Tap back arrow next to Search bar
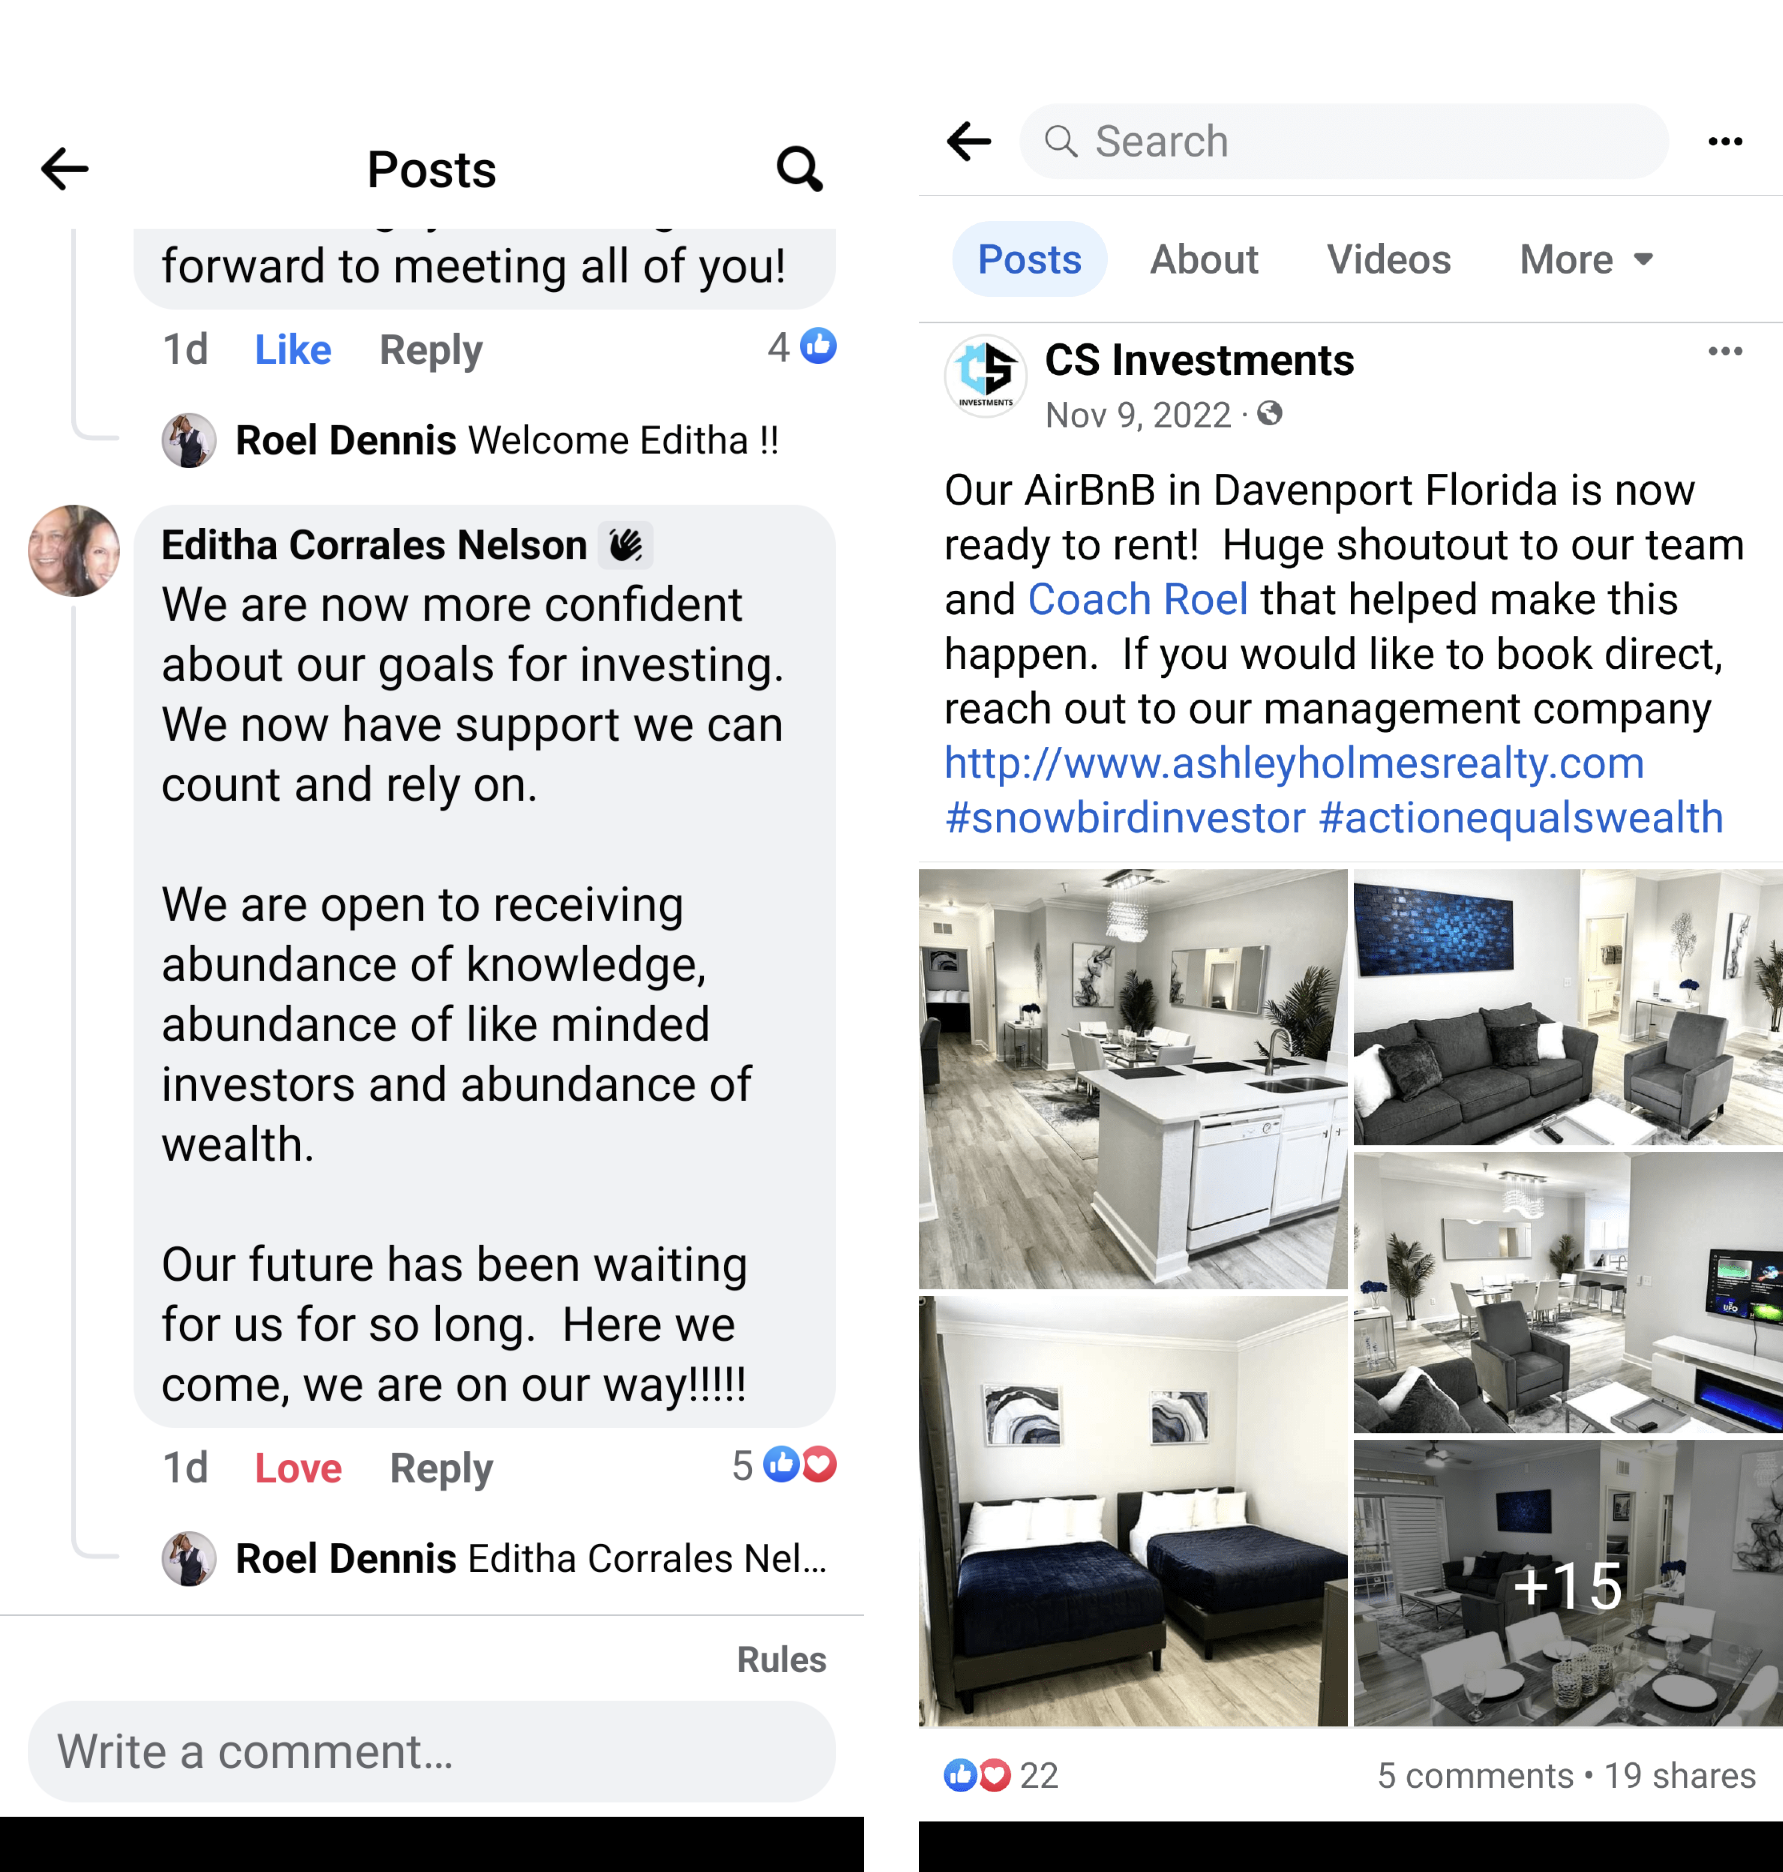The height and width of the screenshot is (1872, 1783). (x=969, y=141)
